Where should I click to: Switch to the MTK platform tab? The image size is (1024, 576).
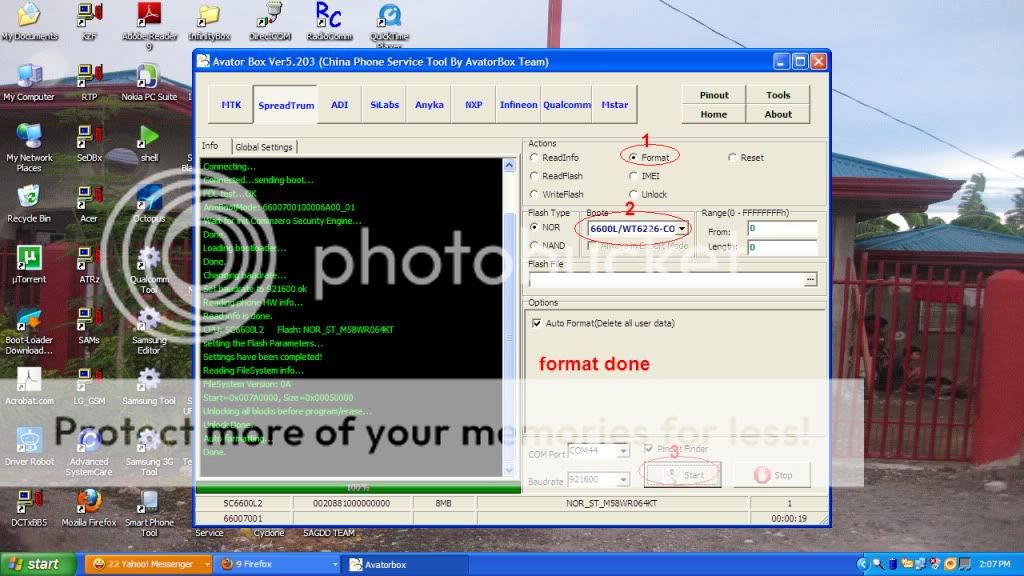tap(230, 104)
